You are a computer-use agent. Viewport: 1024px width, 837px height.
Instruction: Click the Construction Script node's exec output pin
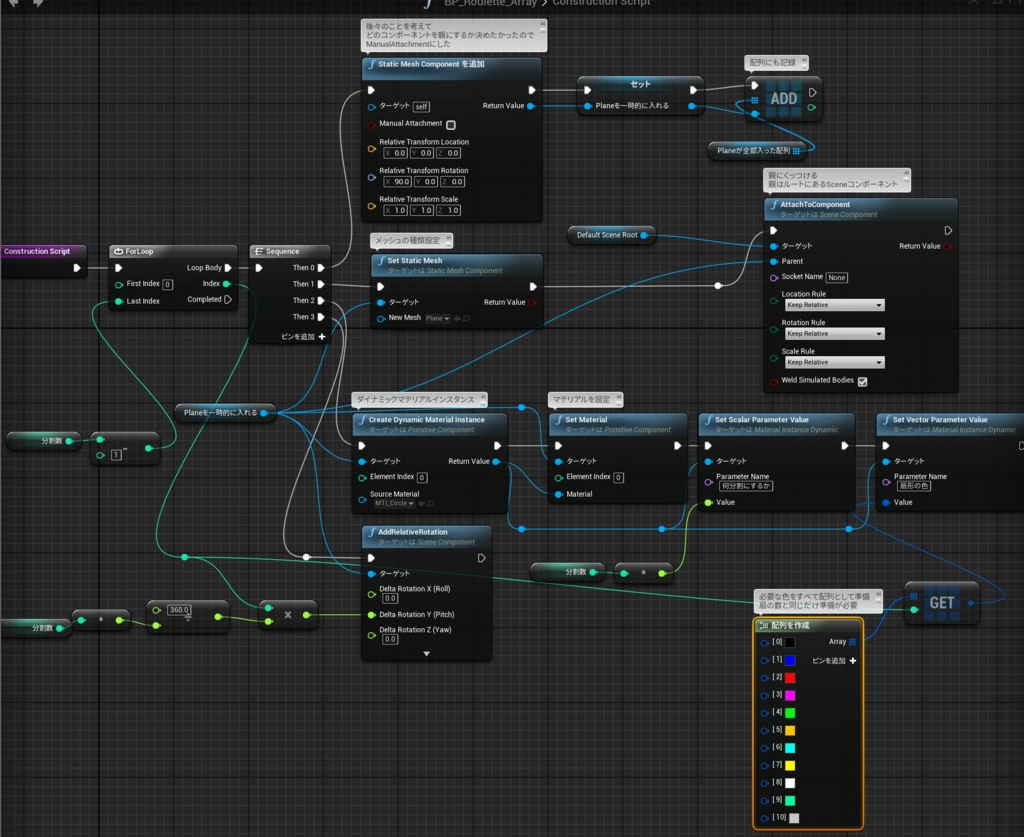(77, 268)
